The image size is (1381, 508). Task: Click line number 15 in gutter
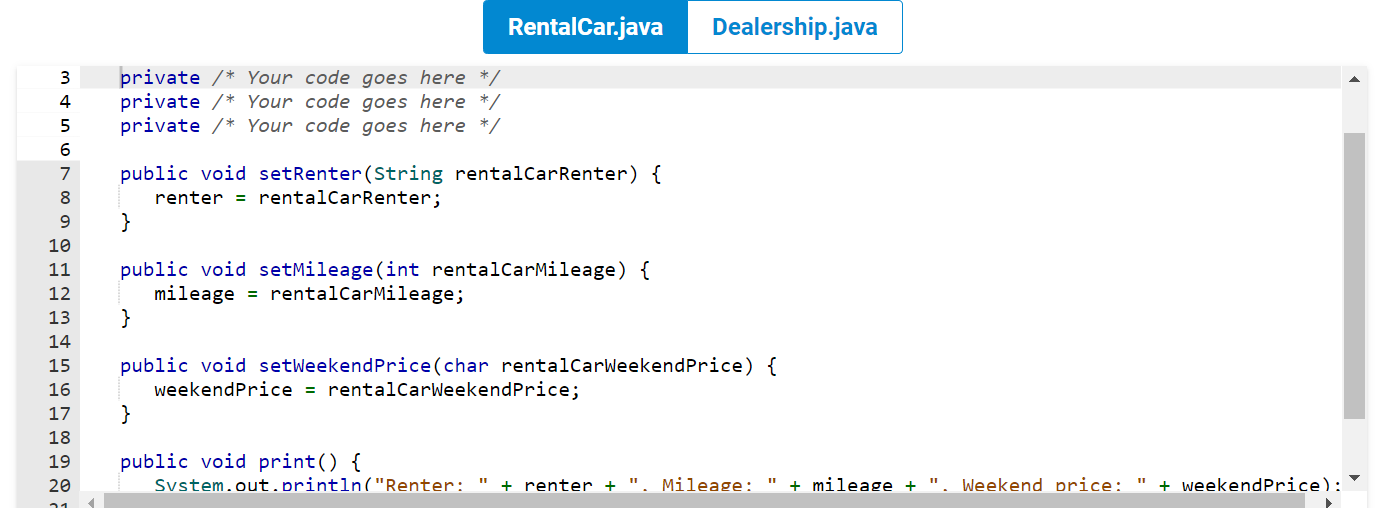click(x=59, y=366)
